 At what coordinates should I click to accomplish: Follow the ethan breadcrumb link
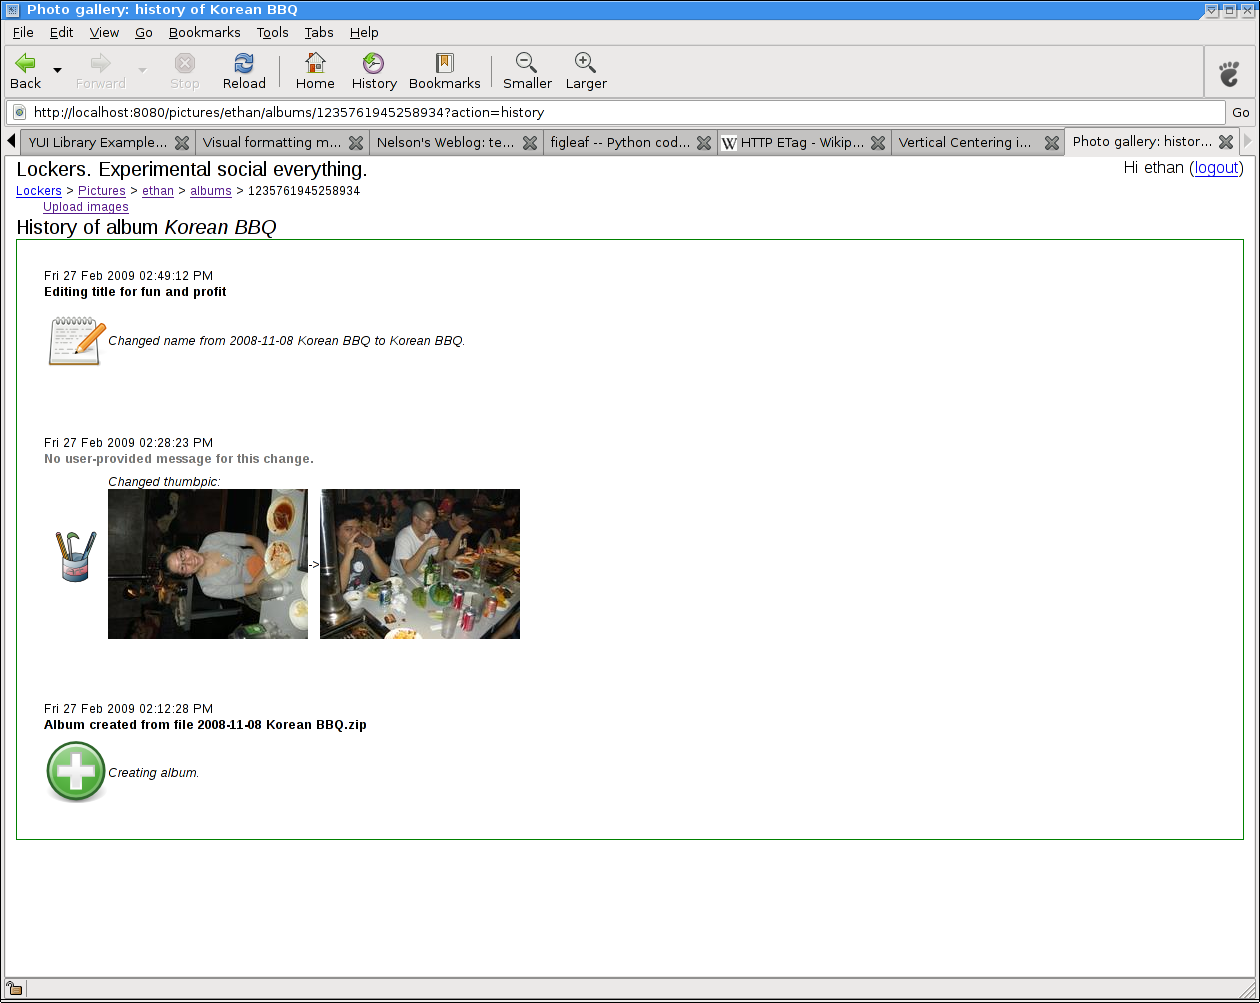click(x=158, y=191)
